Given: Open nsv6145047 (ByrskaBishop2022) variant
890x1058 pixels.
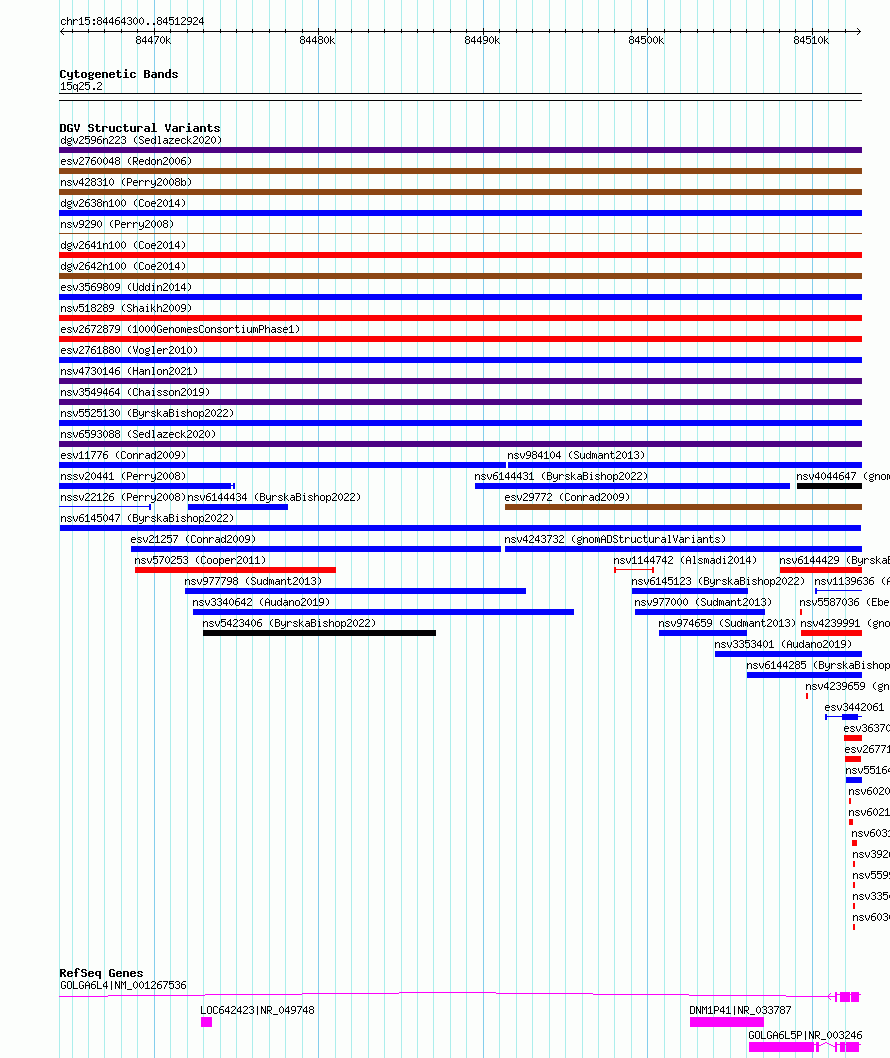Looking at the screenshot, I should pyautogui.click(x=146, y=518).
